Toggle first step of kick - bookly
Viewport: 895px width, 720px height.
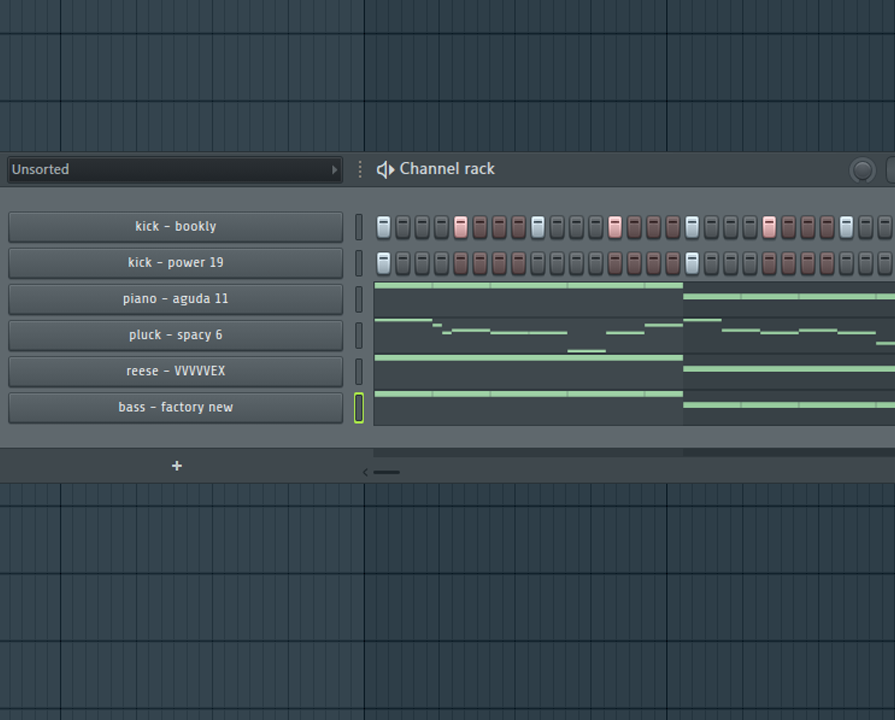click(383, 227)
